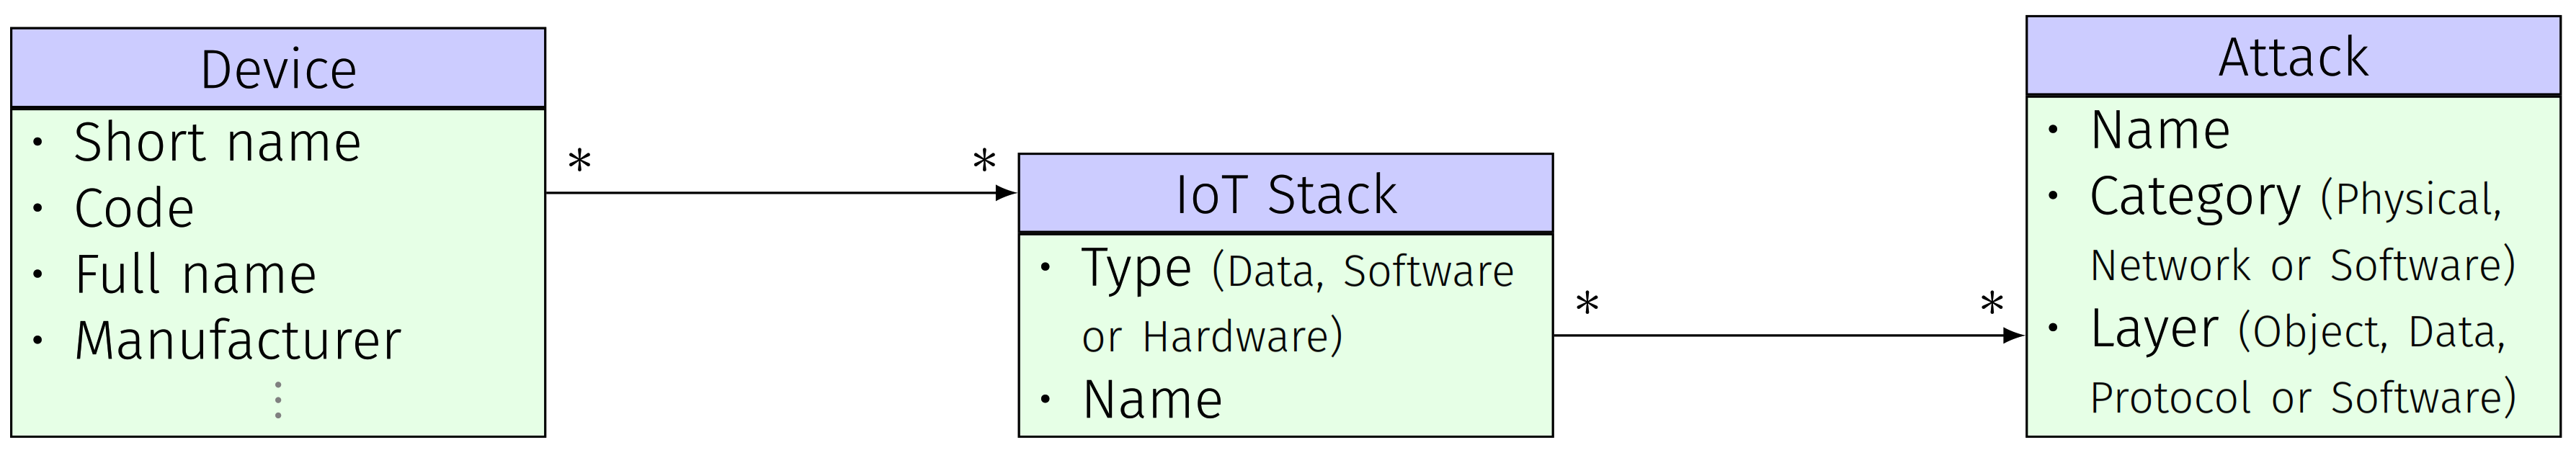The height and width of the screenshot is (450, 2576).
Task: Click the Category attribute in Attack
Action: click(x=2194, y=197)
